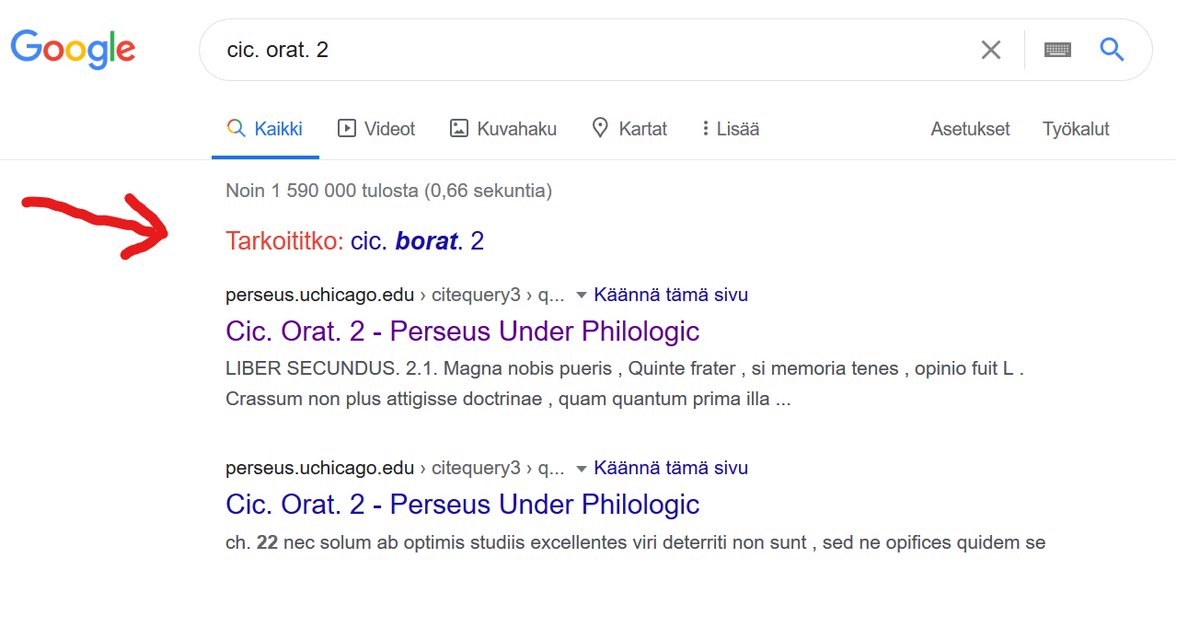This screenshot has width=1200, height=628.
Task: Open the Lisää menu
Action: click(x=731, y=129)
